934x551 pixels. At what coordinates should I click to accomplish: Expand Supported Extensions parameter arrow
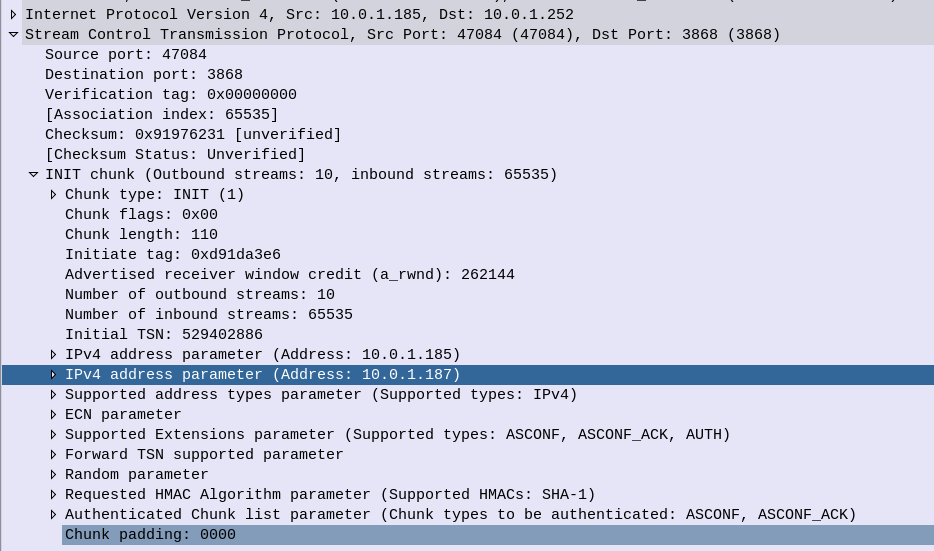coord(54,435)
